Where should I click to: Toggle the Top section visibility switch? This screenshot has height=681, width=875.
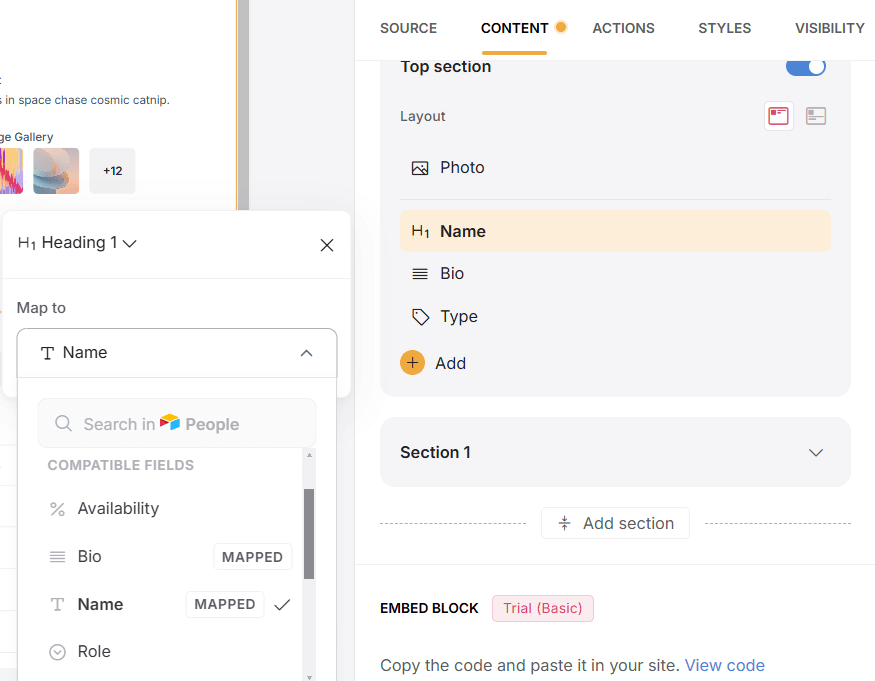(x=806, y=66)
